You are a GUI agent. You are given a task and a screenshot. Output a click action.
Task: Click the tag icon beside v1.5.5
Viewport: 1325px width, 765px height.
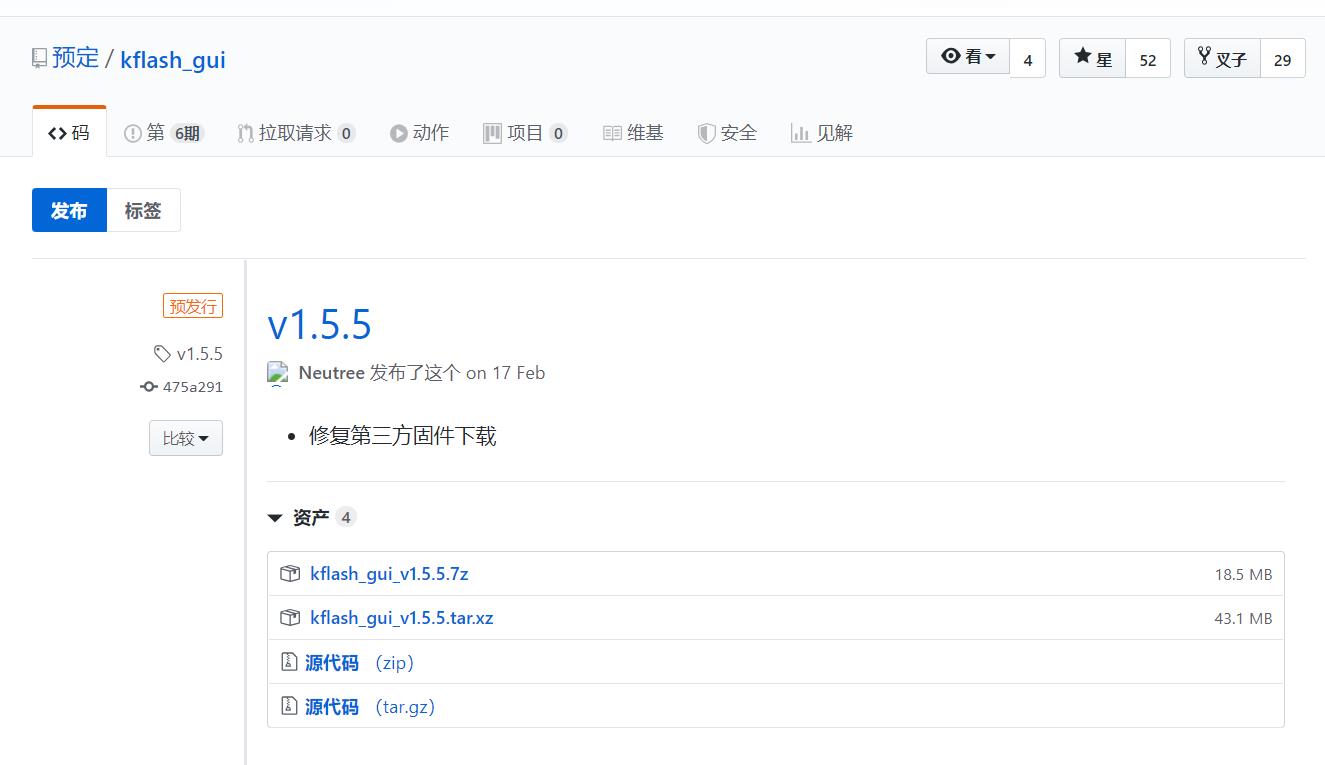pos(162,353)
